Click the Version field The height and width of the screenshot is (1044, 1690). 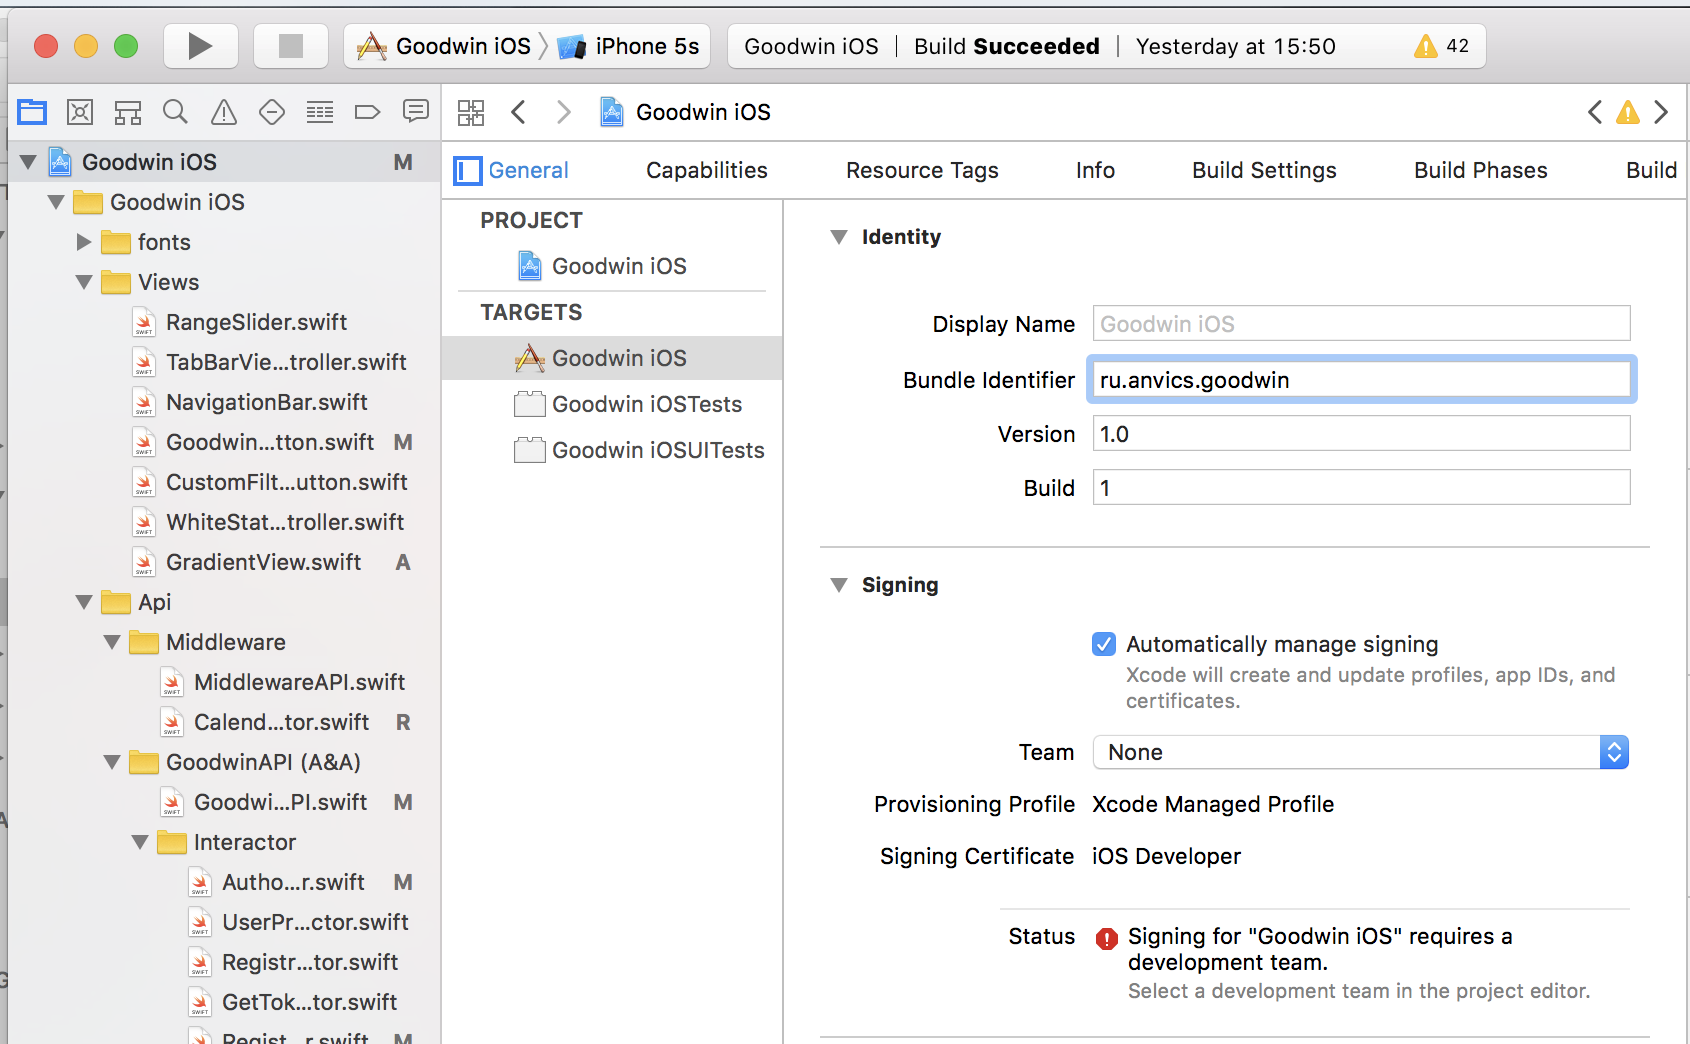[1361, 434]
